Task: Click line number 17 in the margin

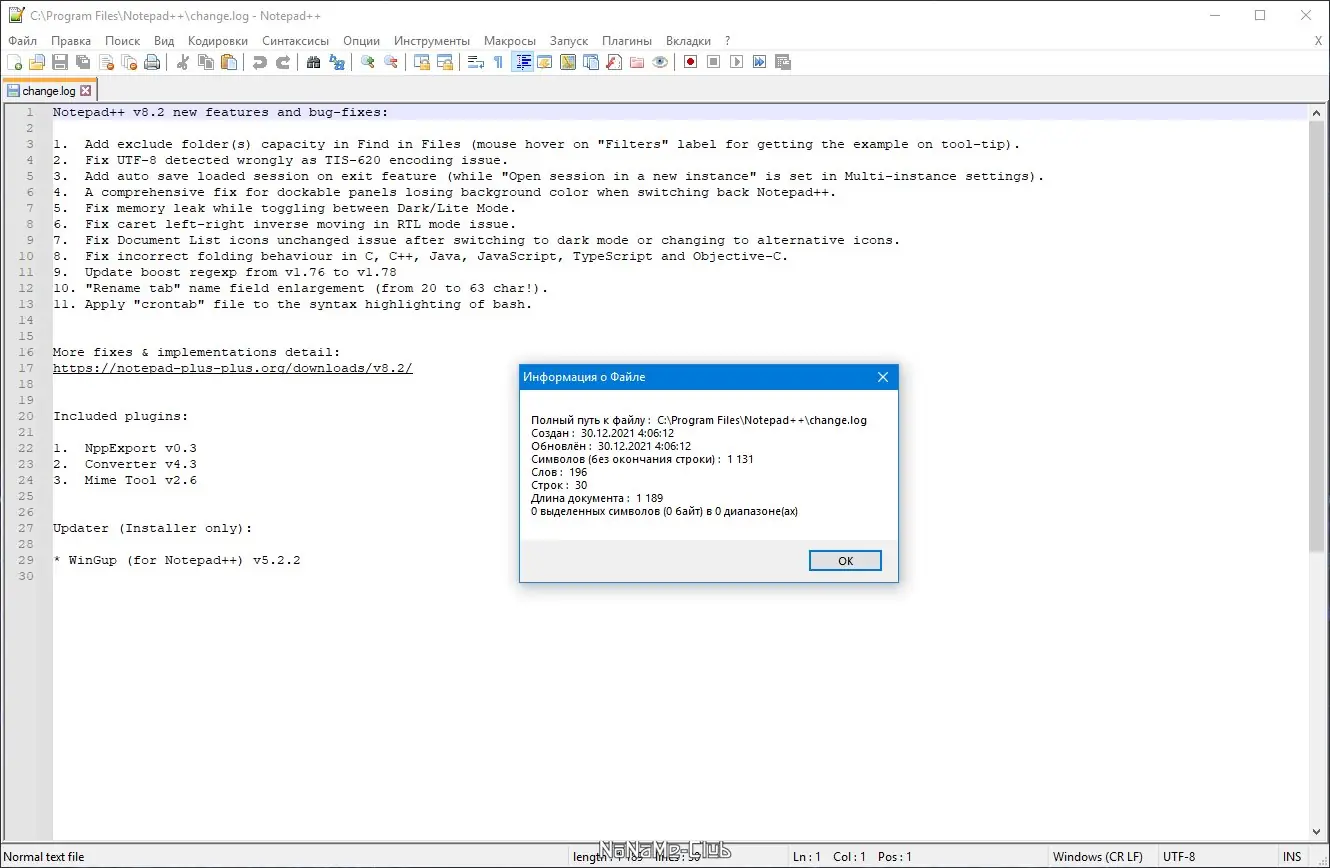Action: pos(29,368)
